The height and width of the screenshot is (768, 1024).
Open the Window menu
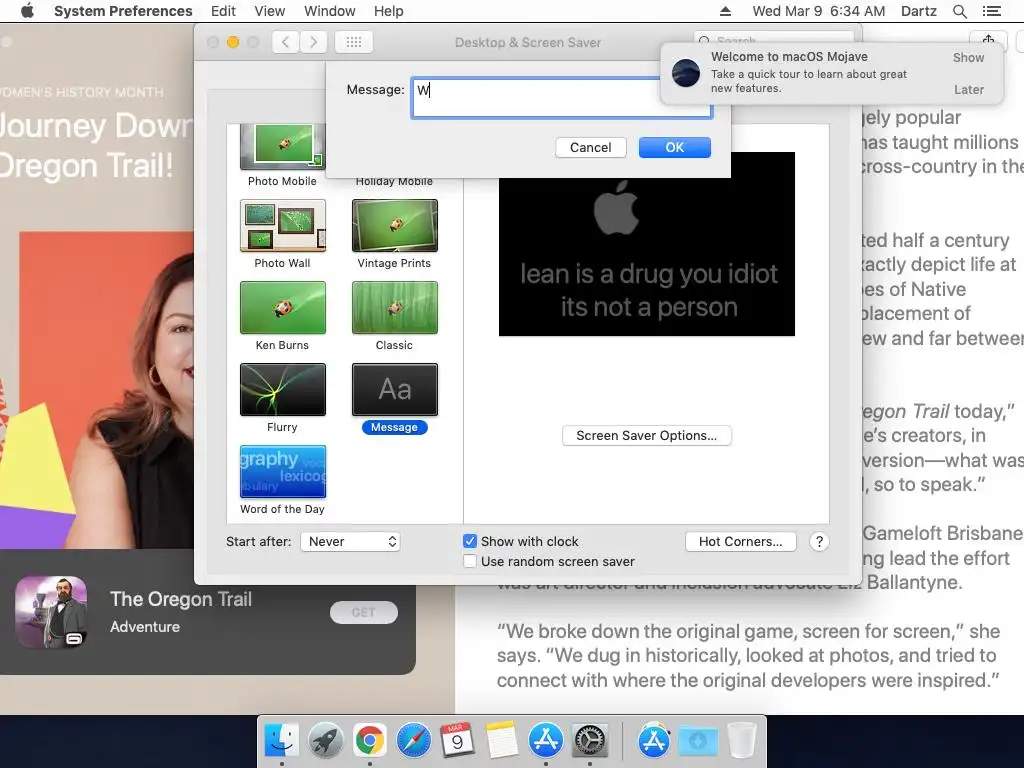point(330,11)
